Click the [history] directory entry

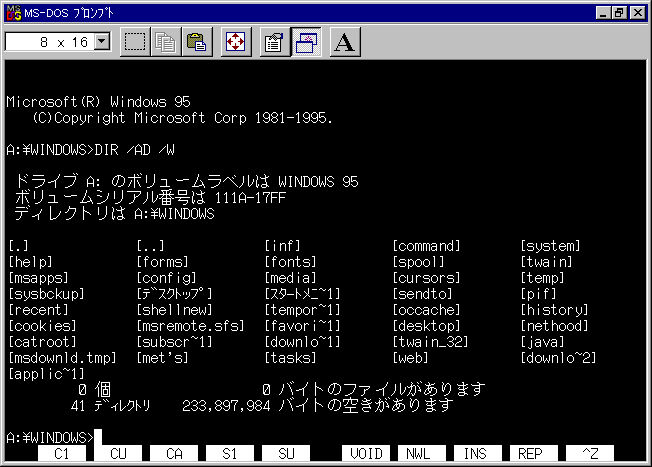pos(554,310)
